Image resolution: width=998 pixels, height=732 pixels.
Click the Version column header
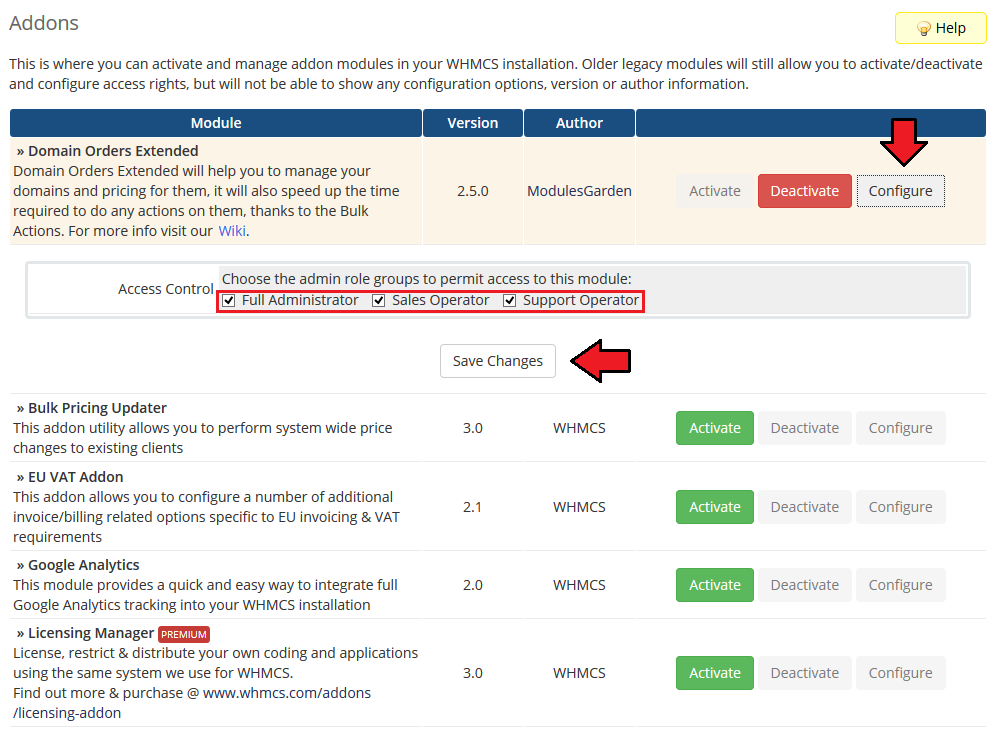[472, 123]
